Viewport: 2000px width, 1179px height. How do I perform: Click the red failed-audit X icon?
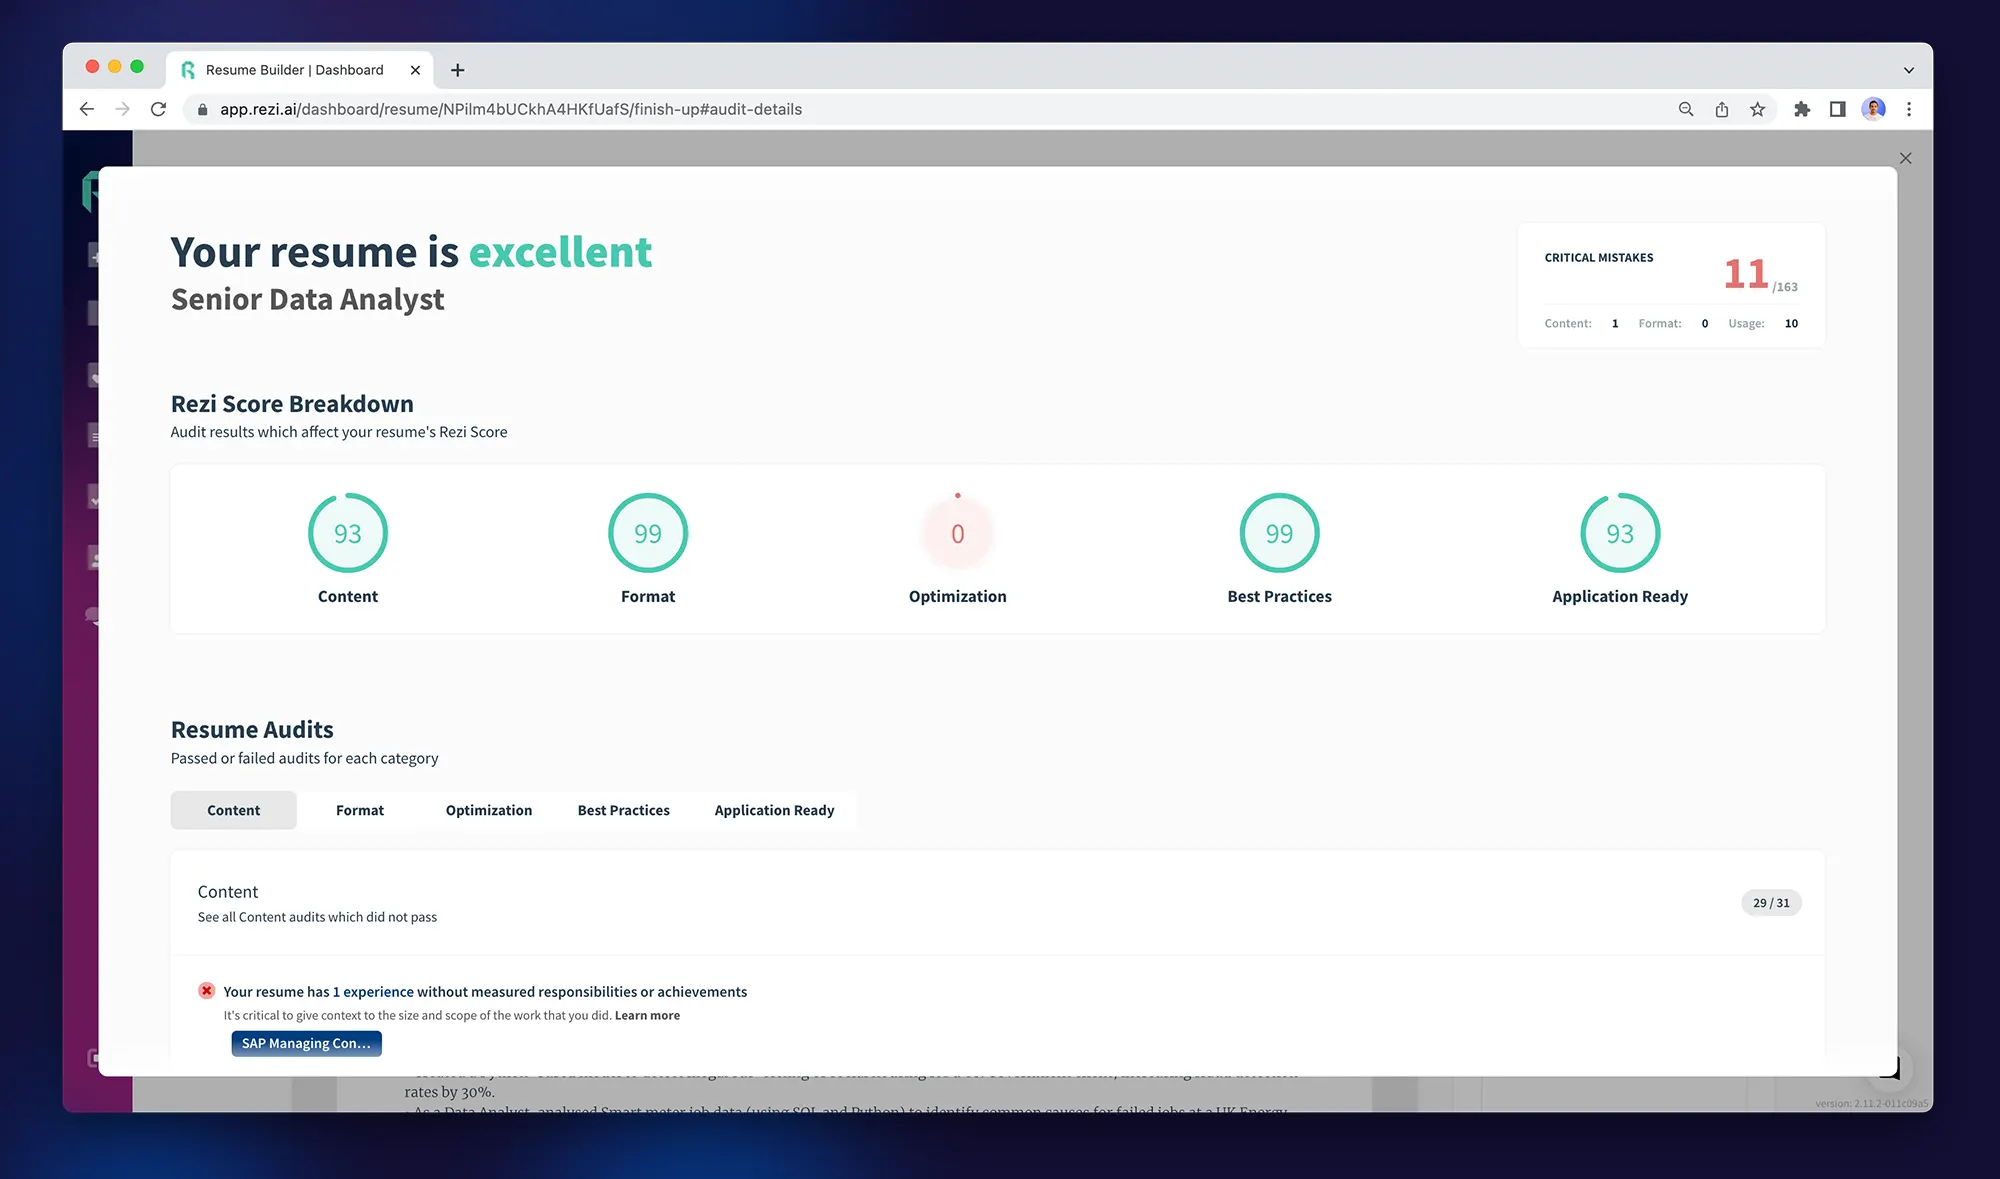206,991
